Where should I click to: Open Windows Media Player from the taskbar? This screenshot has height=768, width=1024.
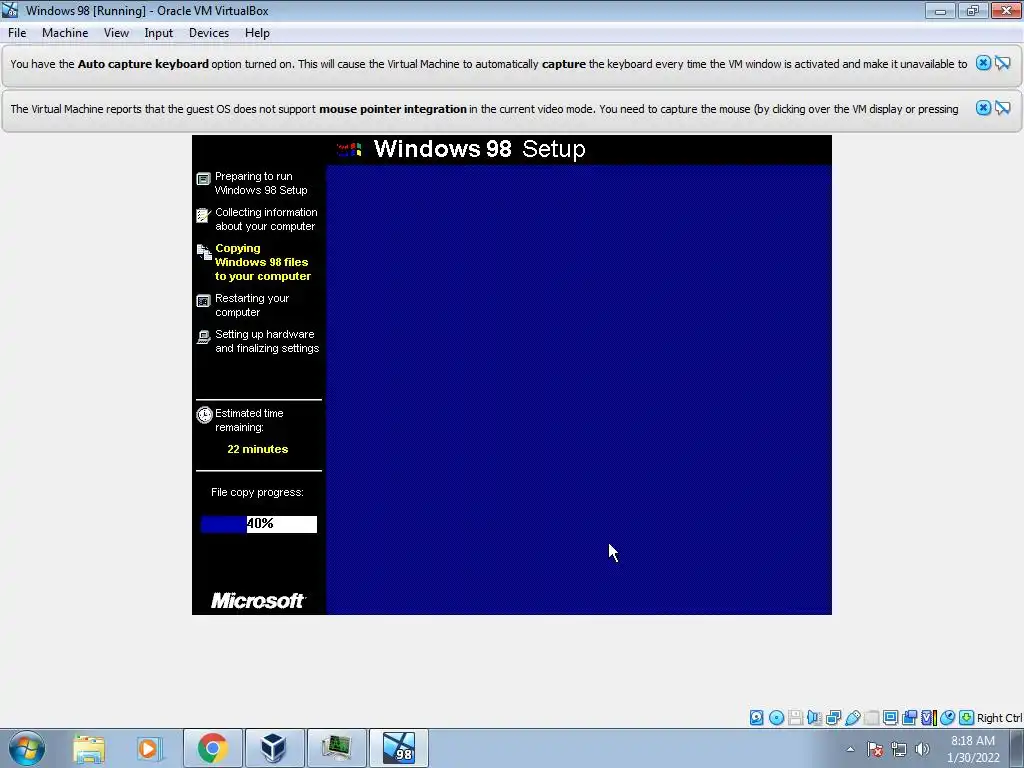tap(149, 748)
